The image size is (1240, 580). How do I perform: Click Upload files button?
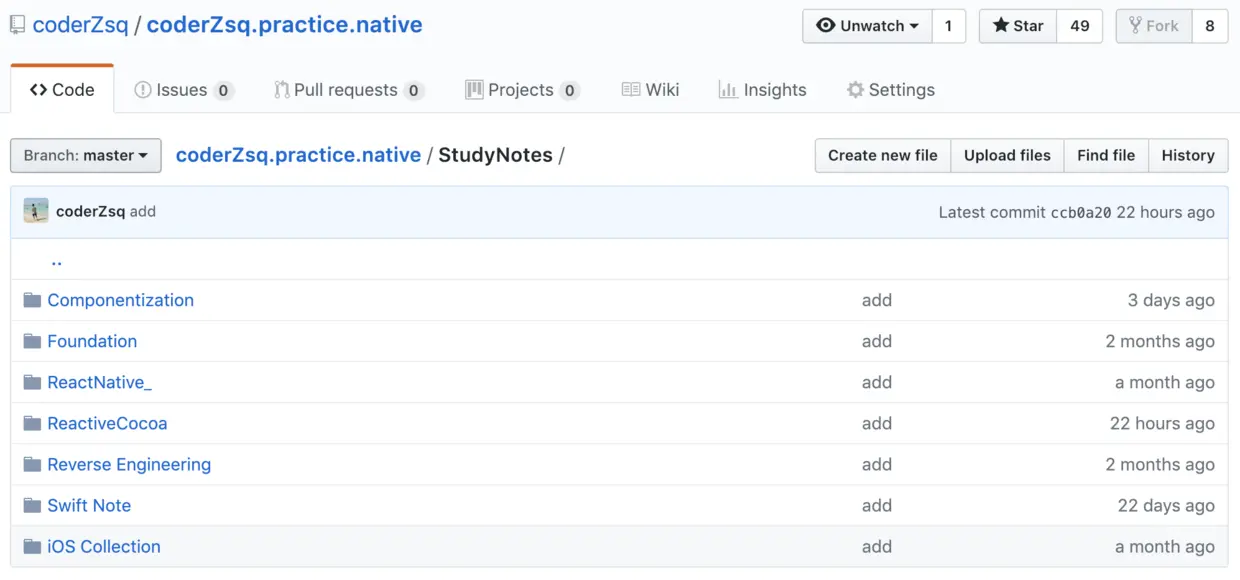(x=1007, y=155)
